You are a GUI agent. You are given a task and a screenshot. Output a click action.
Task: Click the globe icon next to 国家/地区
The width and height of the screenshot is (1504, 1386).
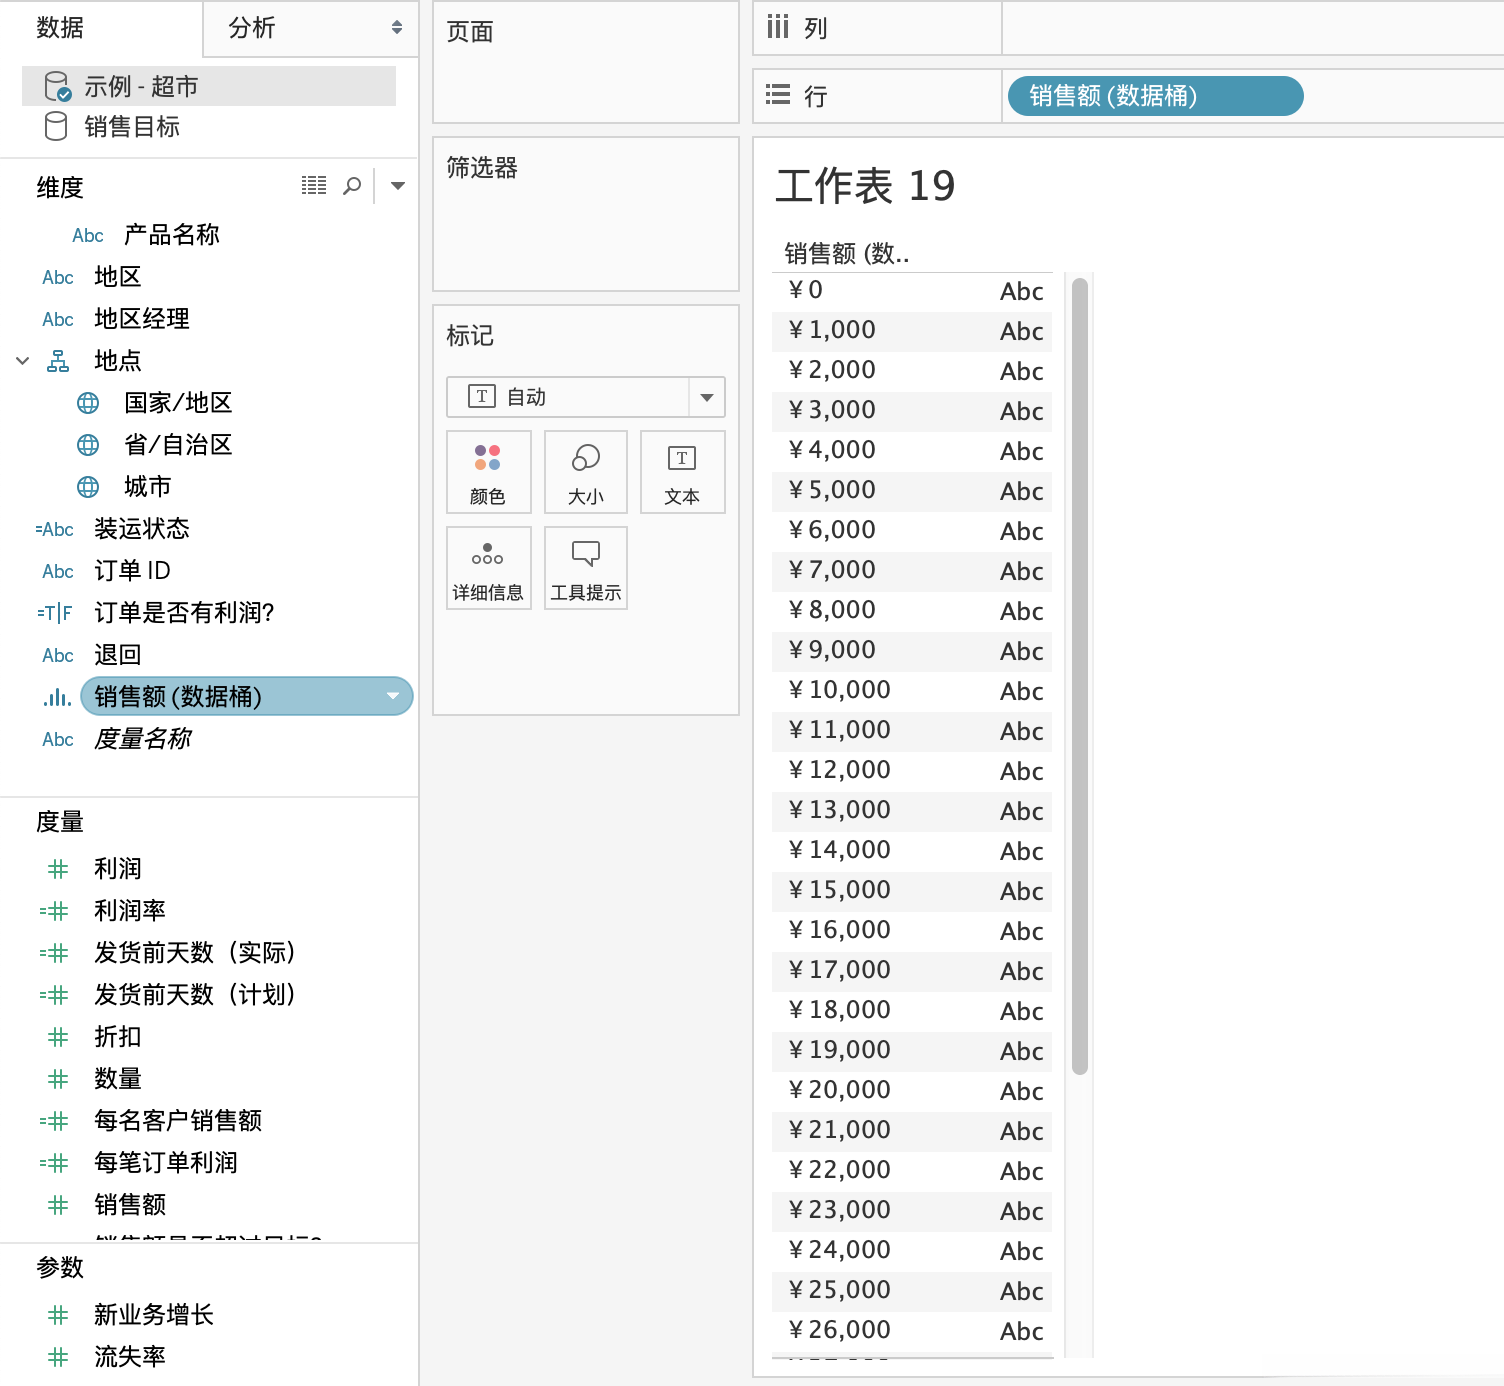[88, 402]
